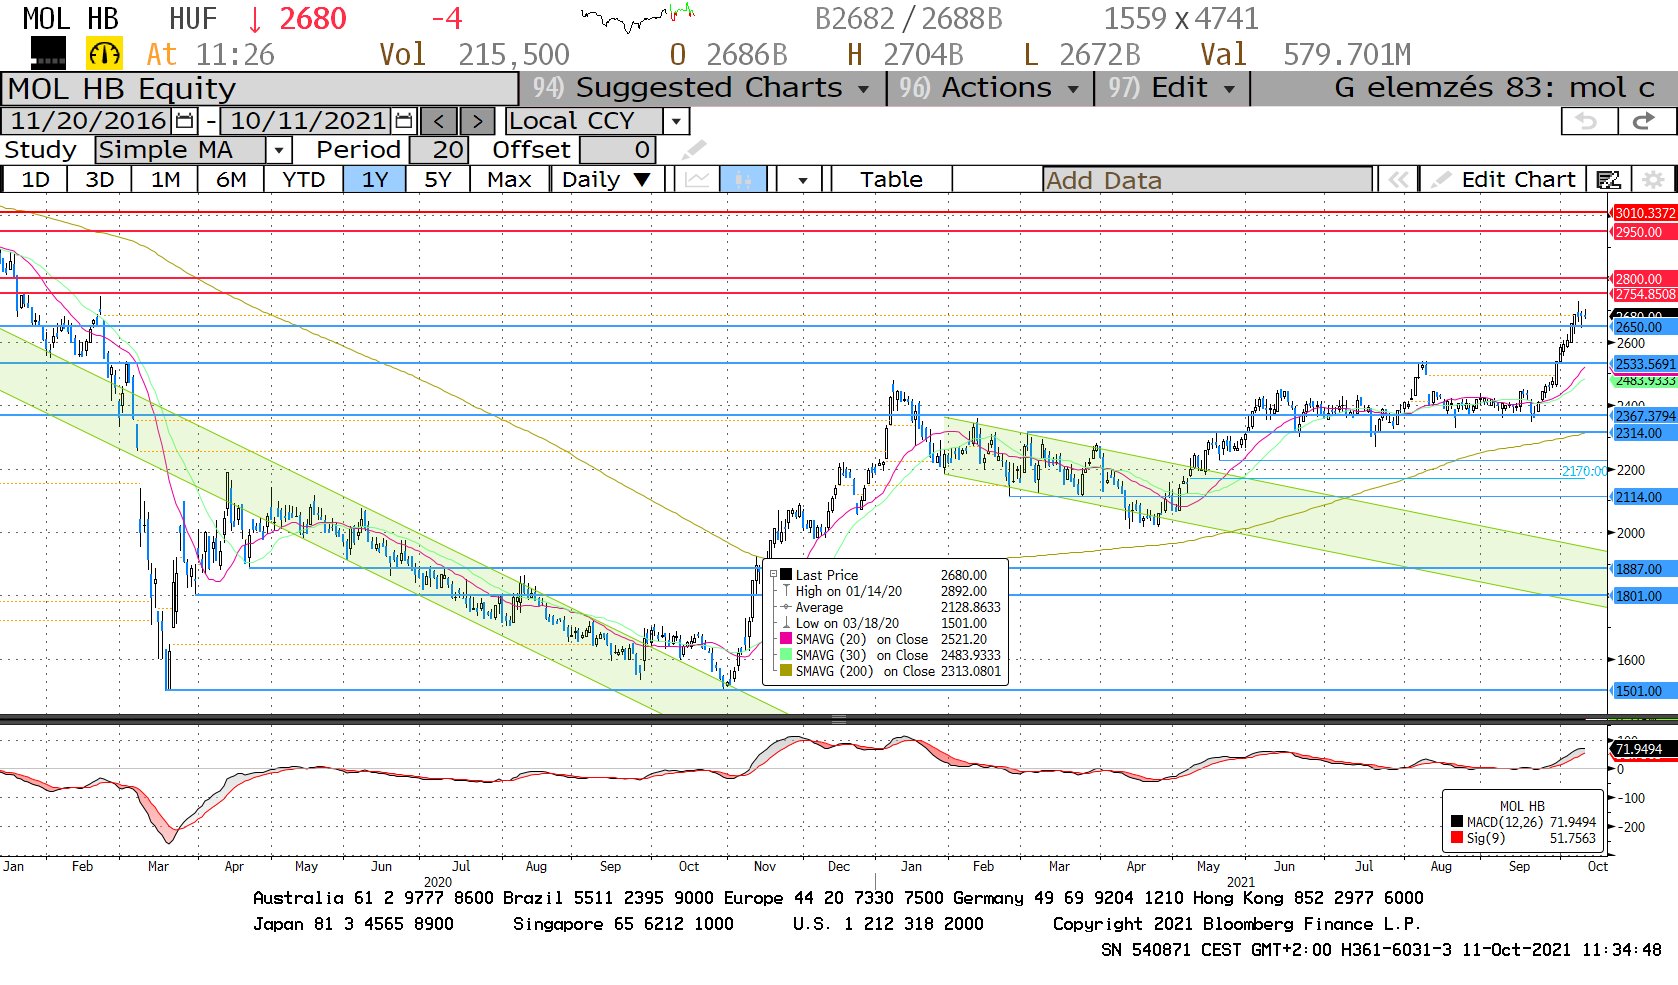
Task: Click the 1887.00 blue price label
Action: coord(1644,569)
